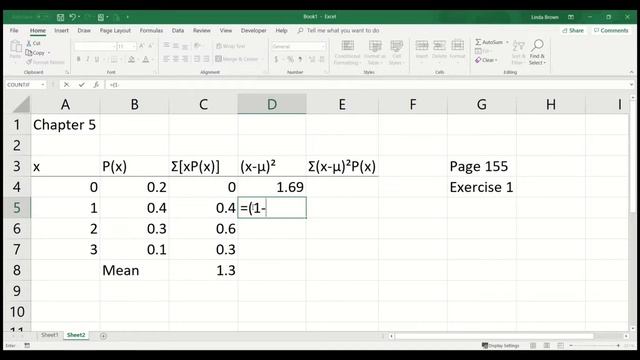
Task: Click Increase Font Size icon
Action: [142, 46]
